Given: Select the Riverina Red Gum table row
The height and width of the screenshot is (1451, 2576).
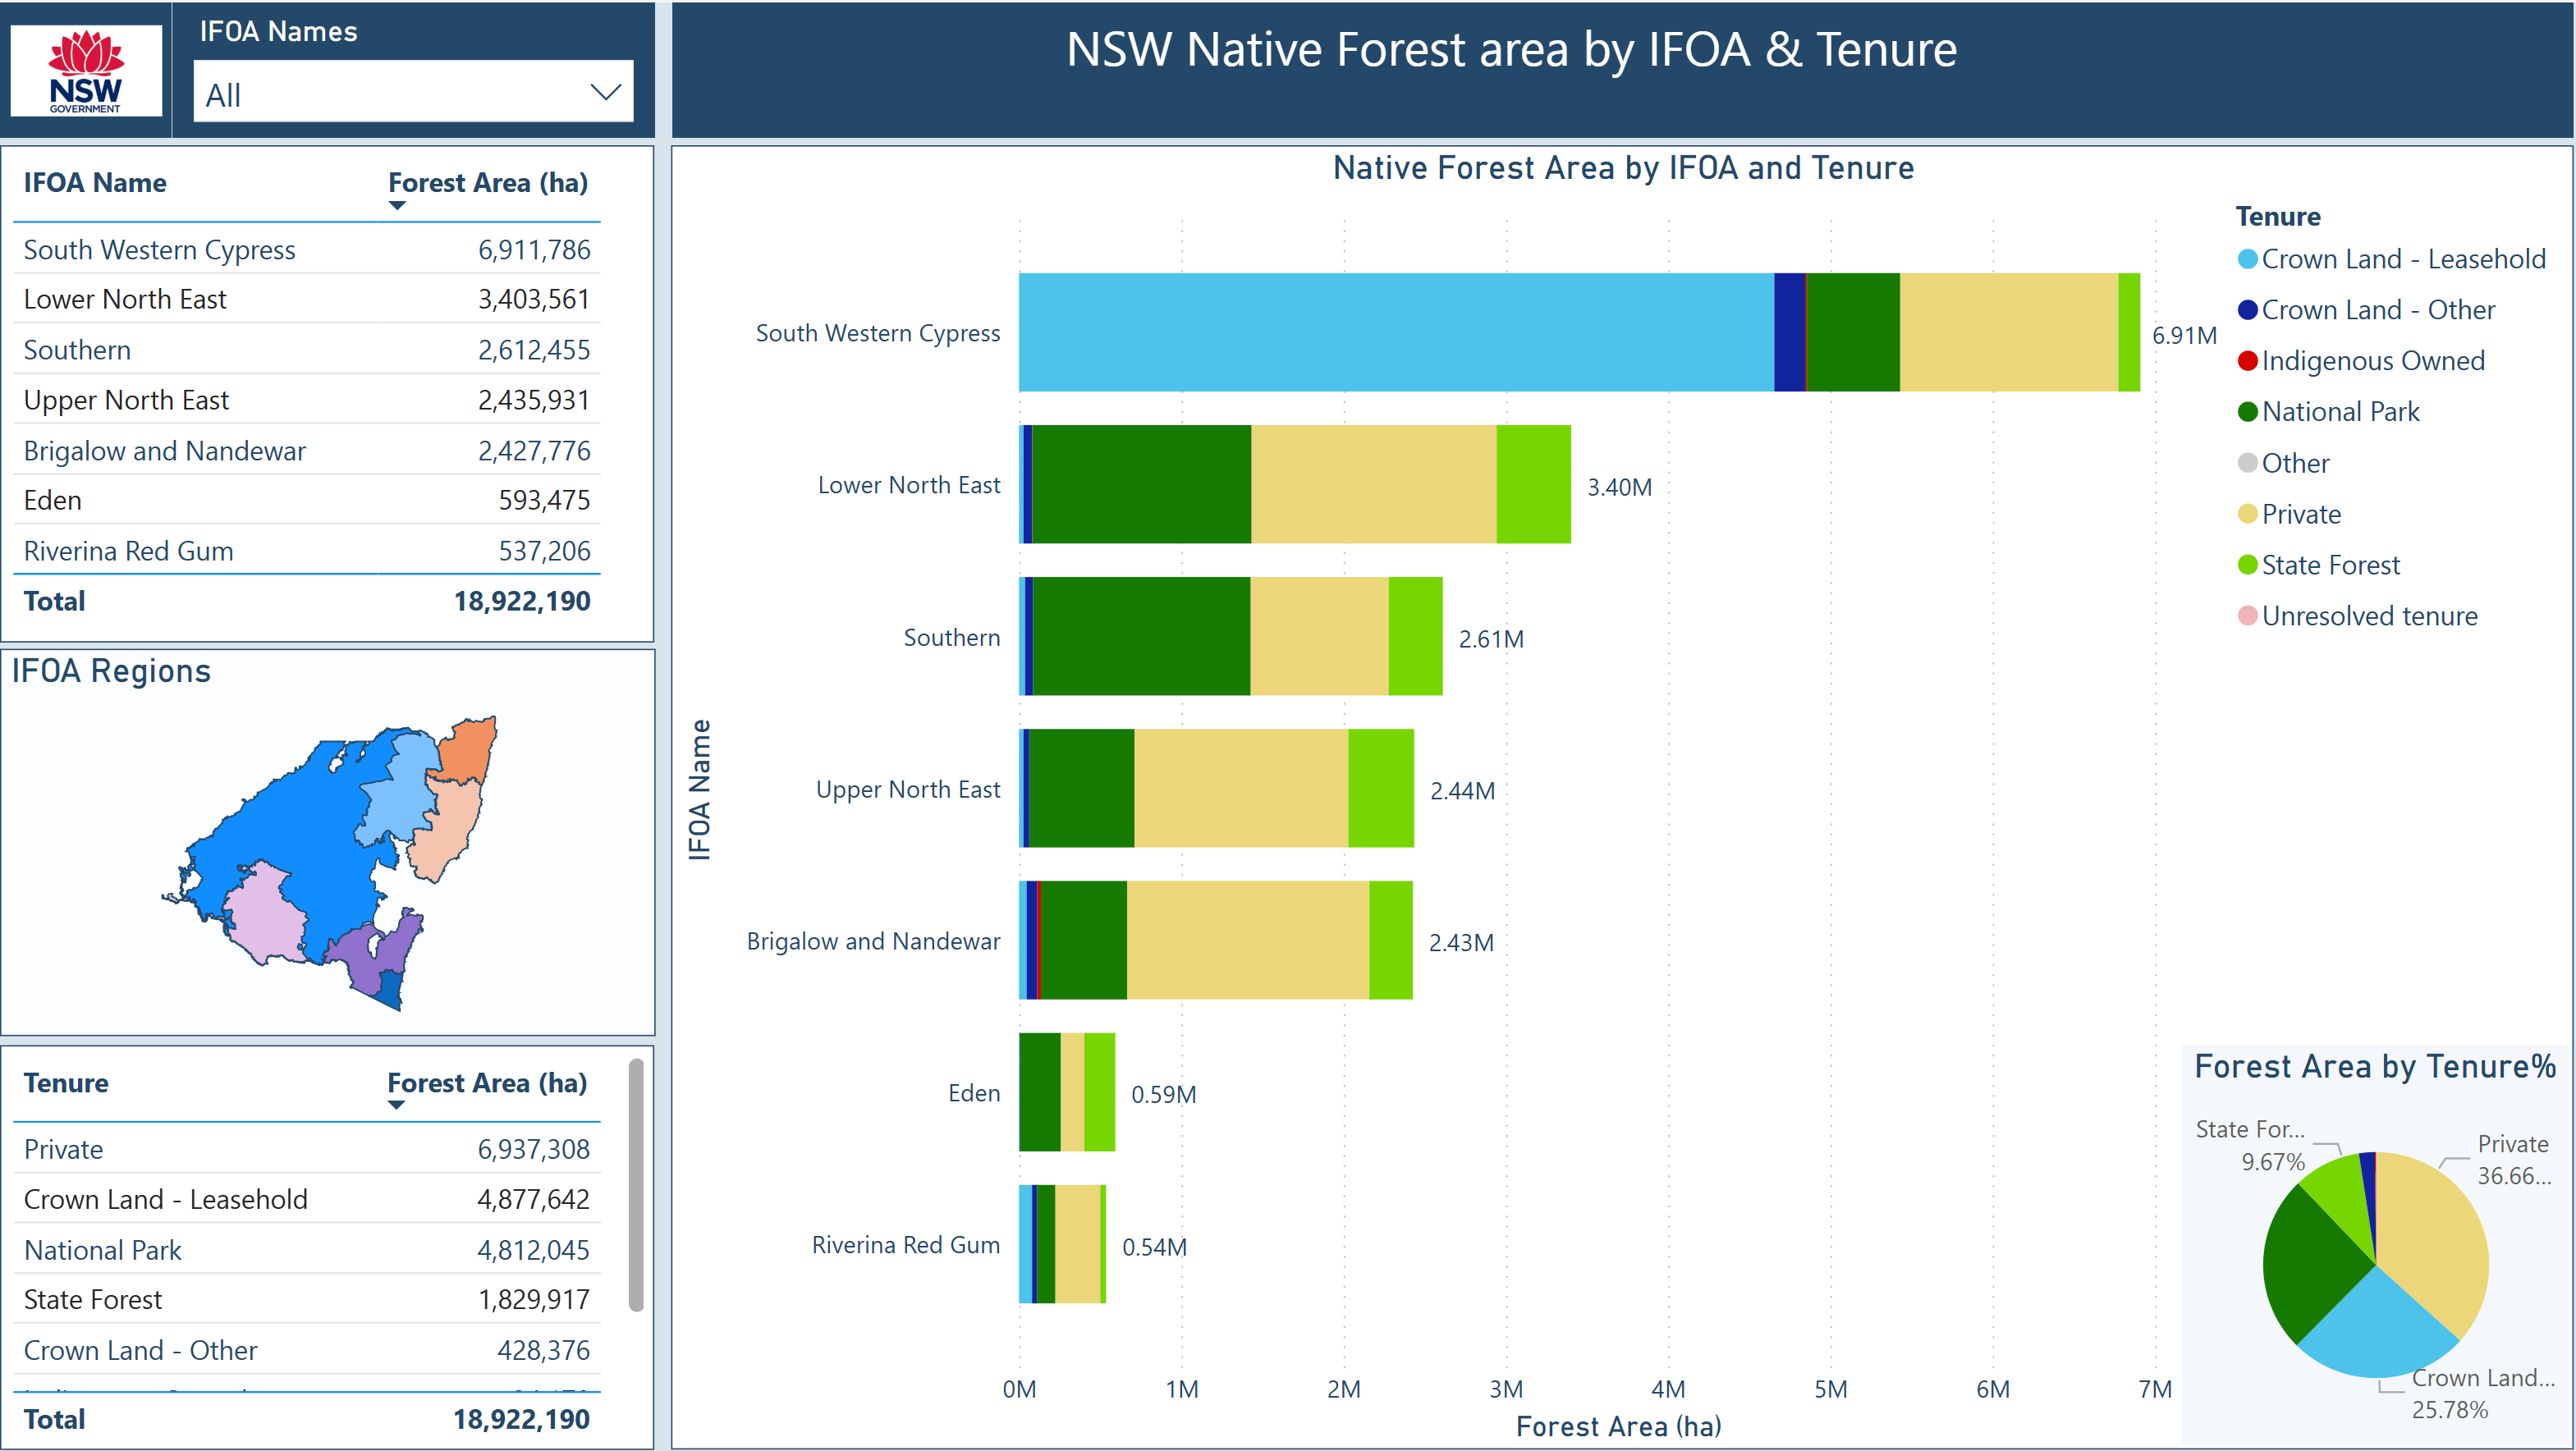Looking at the screenshot, I should 307,551.
